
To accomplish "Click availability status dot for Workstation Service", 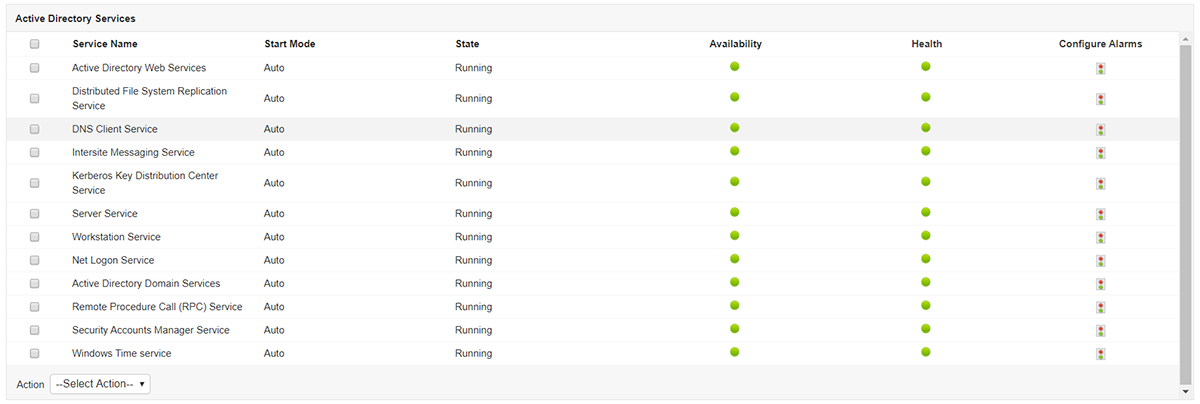I will pyautogui.click(x=735, y=236).
